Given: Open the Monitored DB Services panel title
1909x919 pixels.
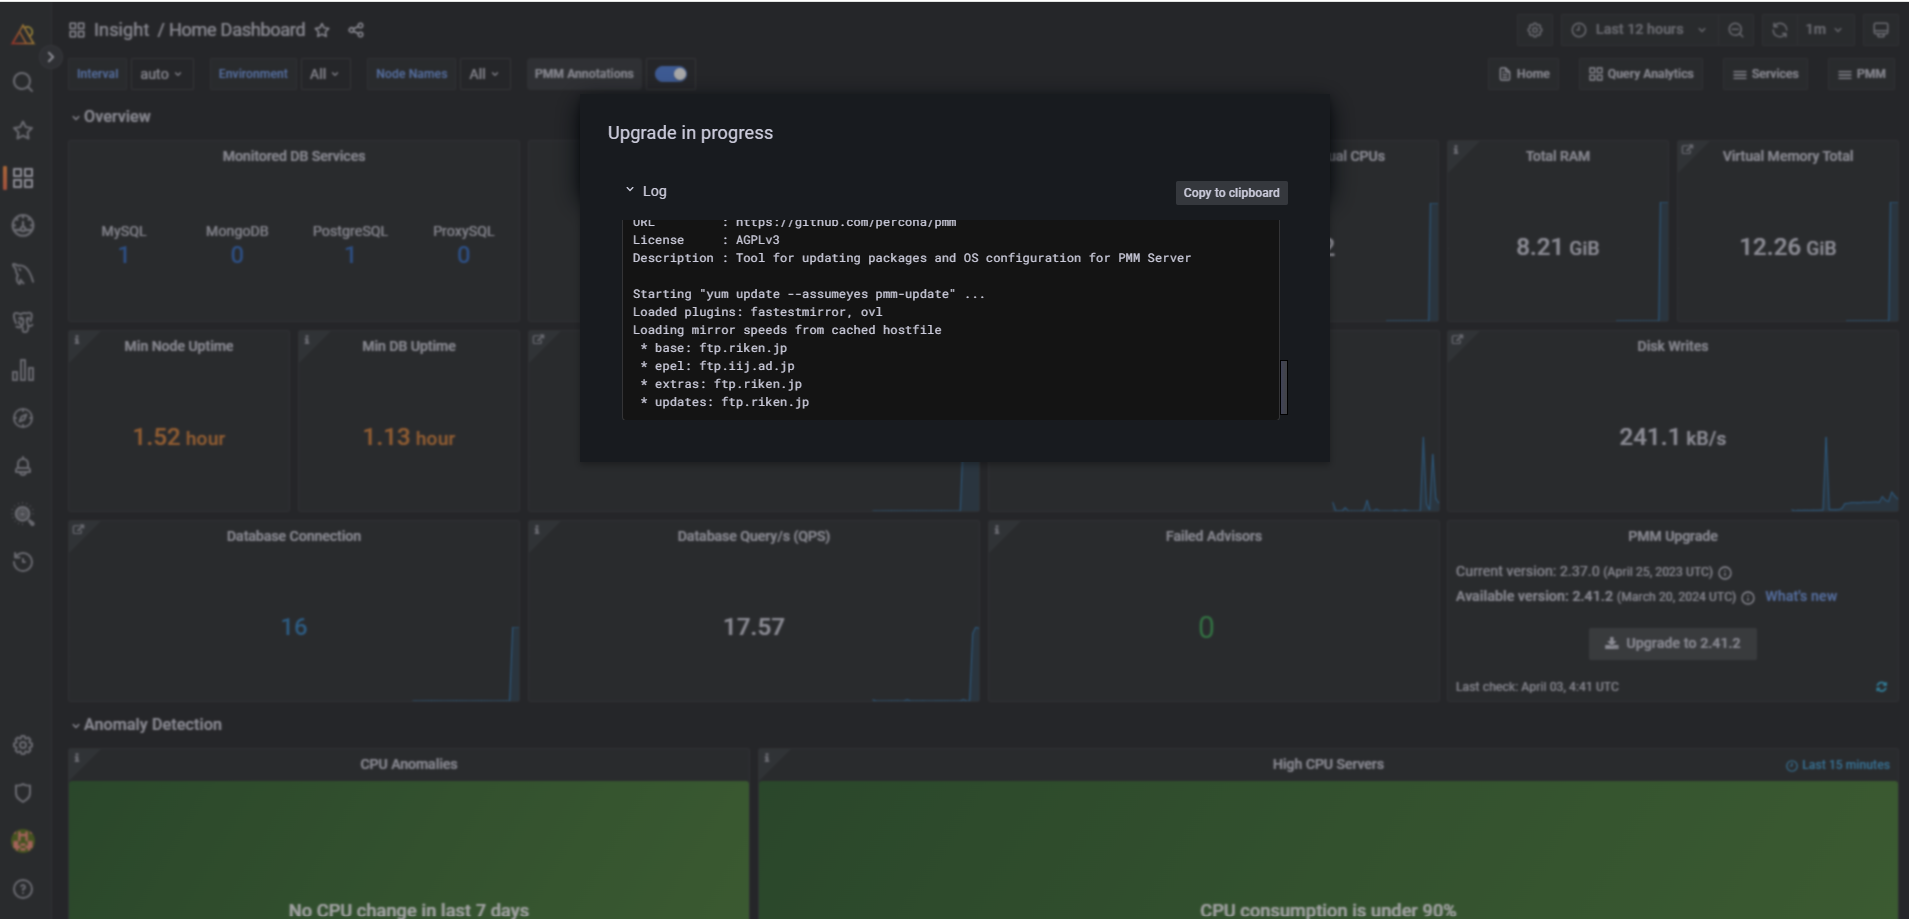Looking at the screenshot, I should [x=294, y=157].
